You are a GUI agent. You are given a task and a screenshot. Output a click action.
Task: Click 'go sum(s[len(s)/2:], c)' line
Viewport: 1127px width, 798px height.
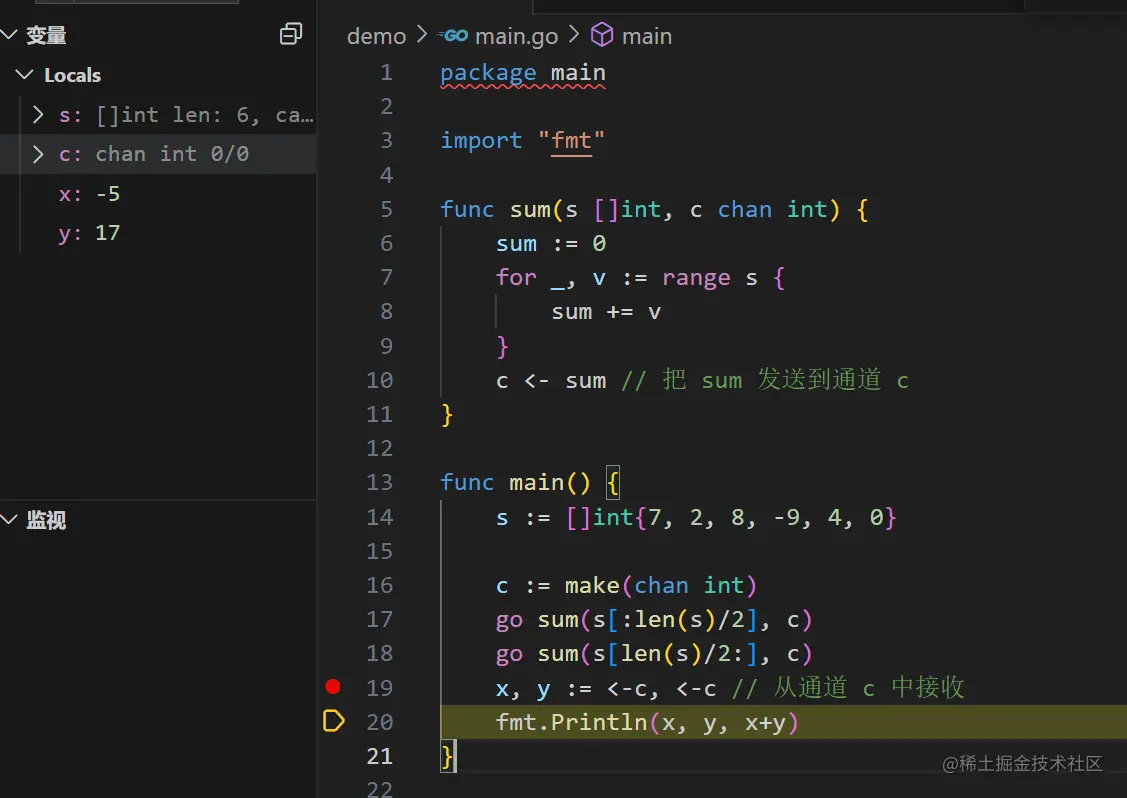[x=654, y=653]
